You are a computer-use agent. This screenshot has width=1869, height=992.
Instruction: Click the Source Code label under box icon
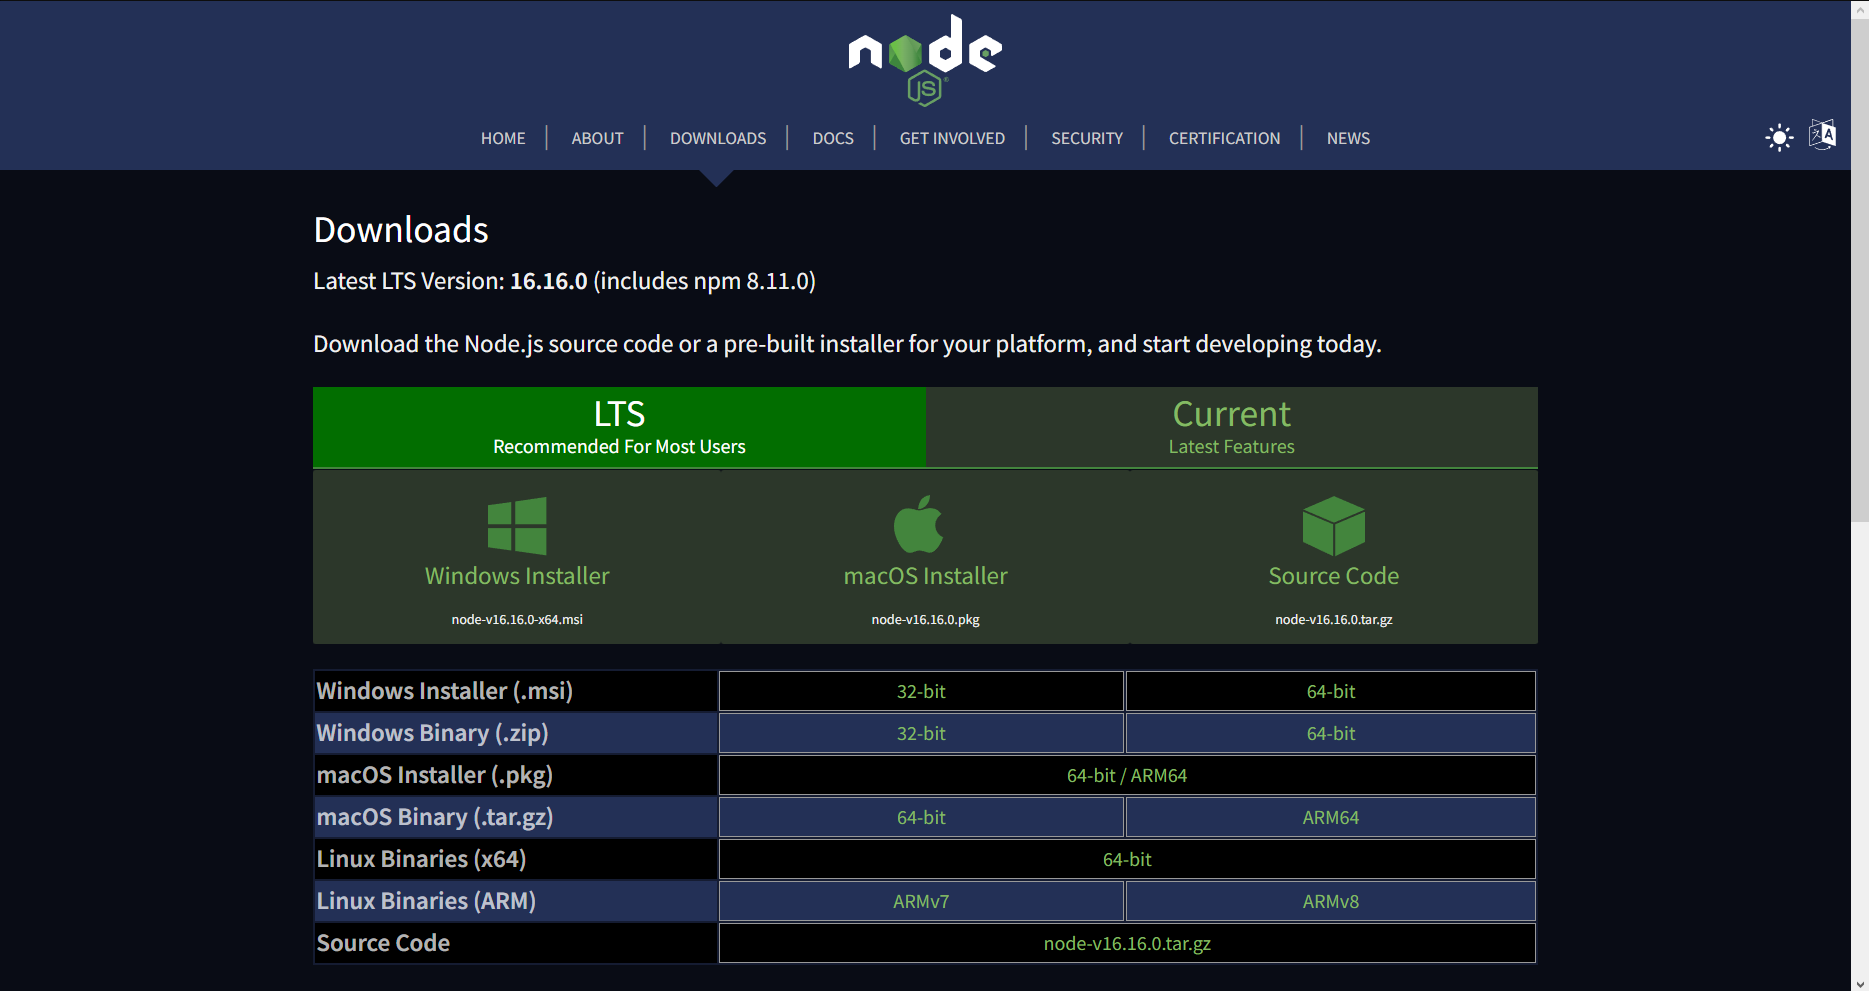[1334, 576]
